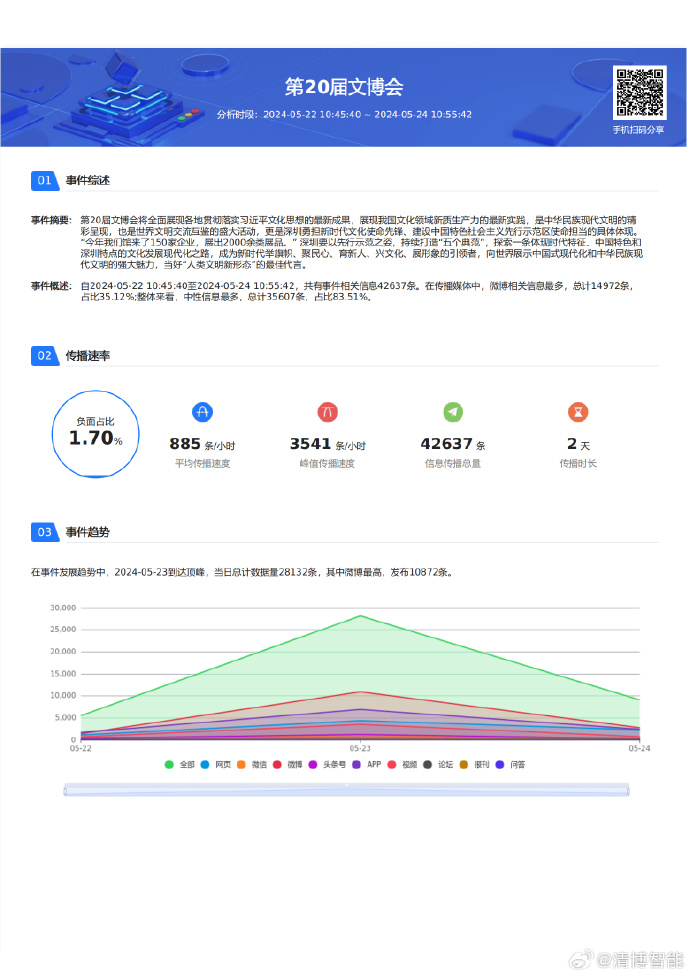Toggle the 微博 legend item
Image resolution: width=690 pixels, height=976 pixels.
(287, 764)
